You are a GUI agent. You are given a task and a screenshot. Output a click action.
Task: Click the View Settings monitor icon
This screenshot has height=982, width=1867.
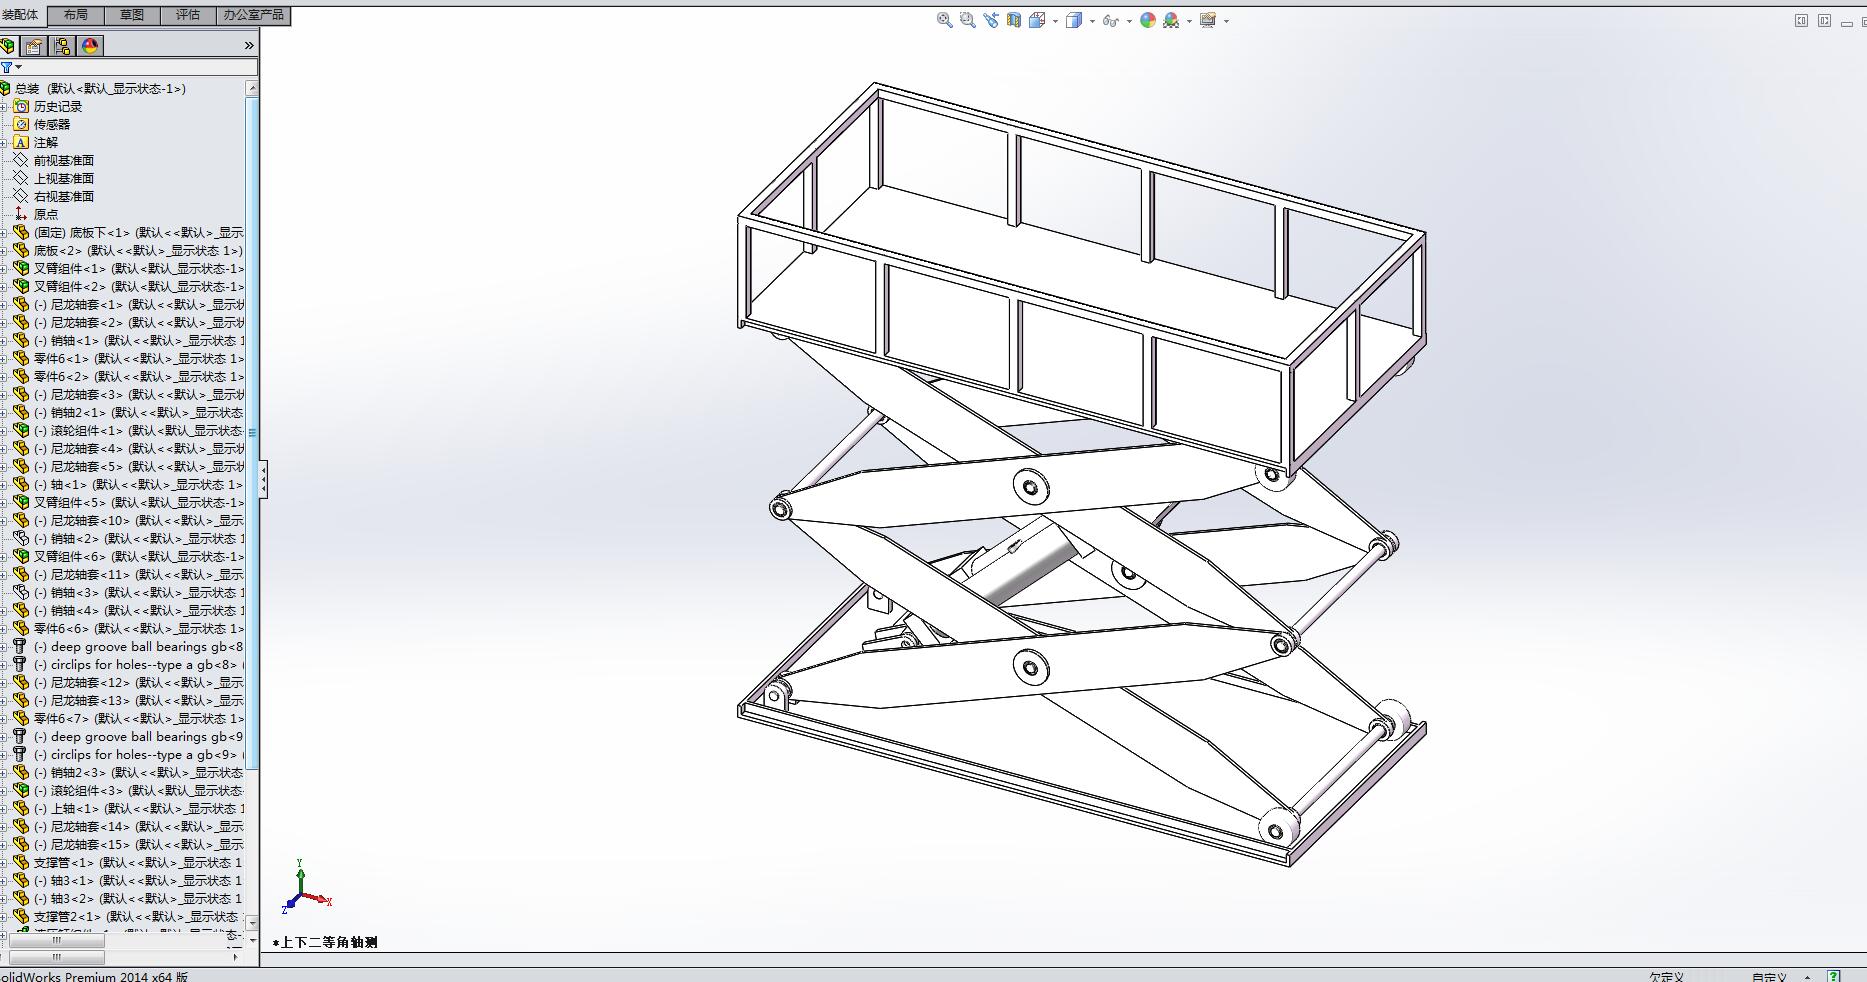point(1208,20)
